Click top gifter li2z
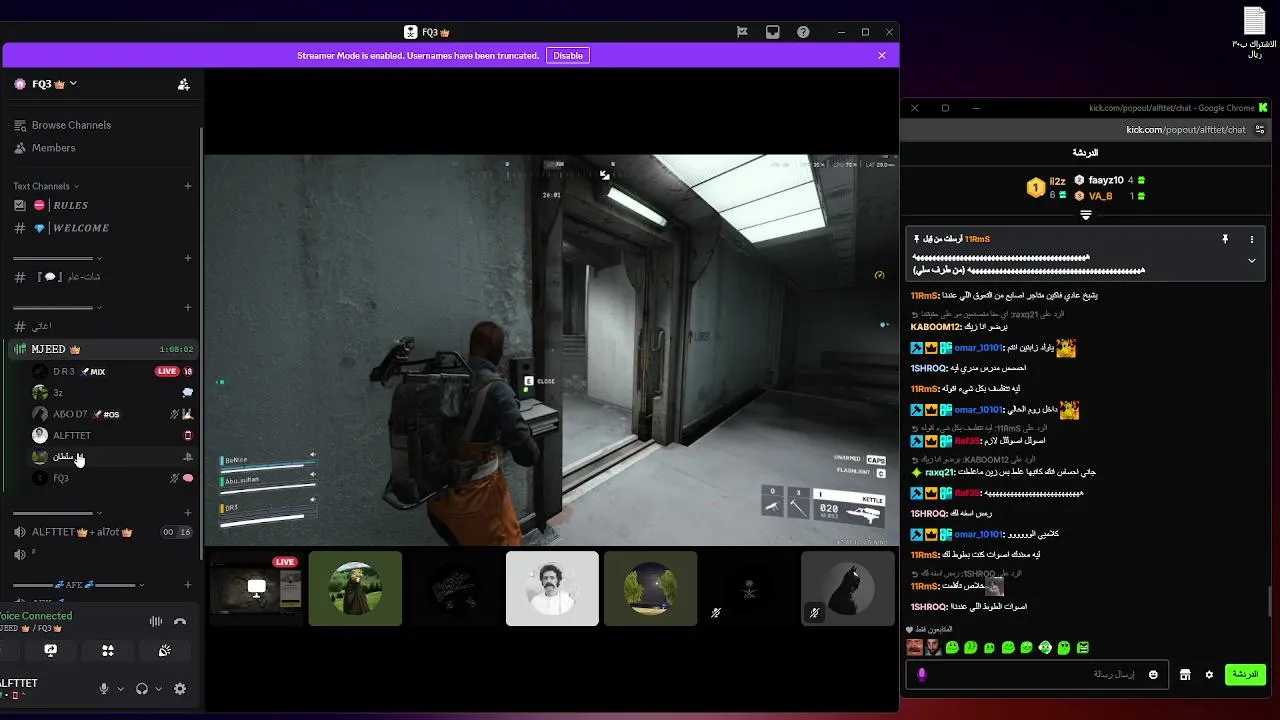 tap(1057, 181)
